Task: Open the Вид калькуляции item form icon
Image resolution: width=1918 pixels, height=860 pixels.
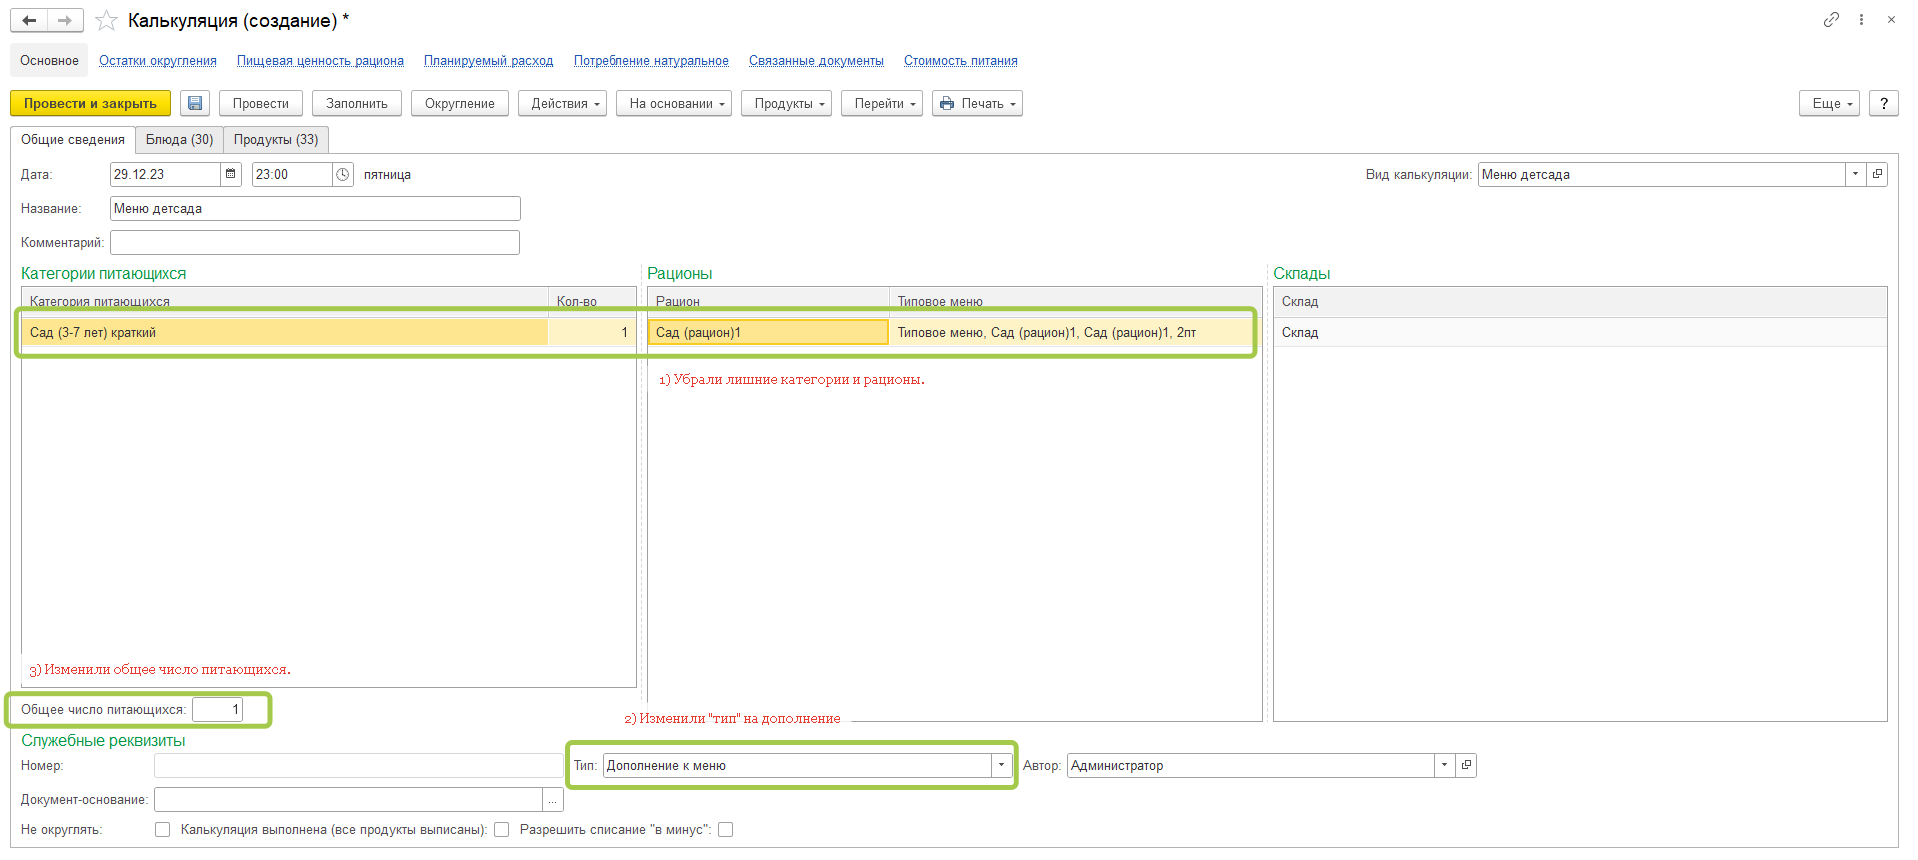Action: 1877,174
